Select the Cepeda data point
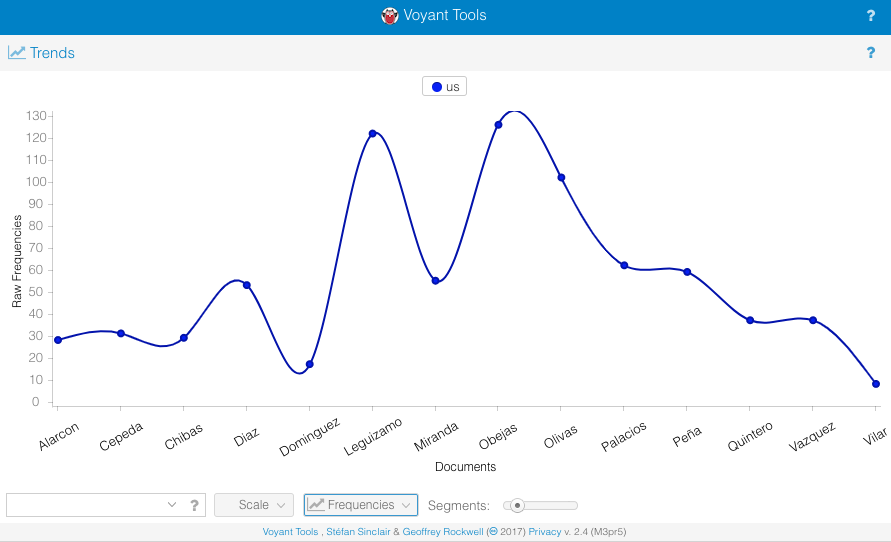The width and height of the screenshot is (891, 542). coord(120,333)
